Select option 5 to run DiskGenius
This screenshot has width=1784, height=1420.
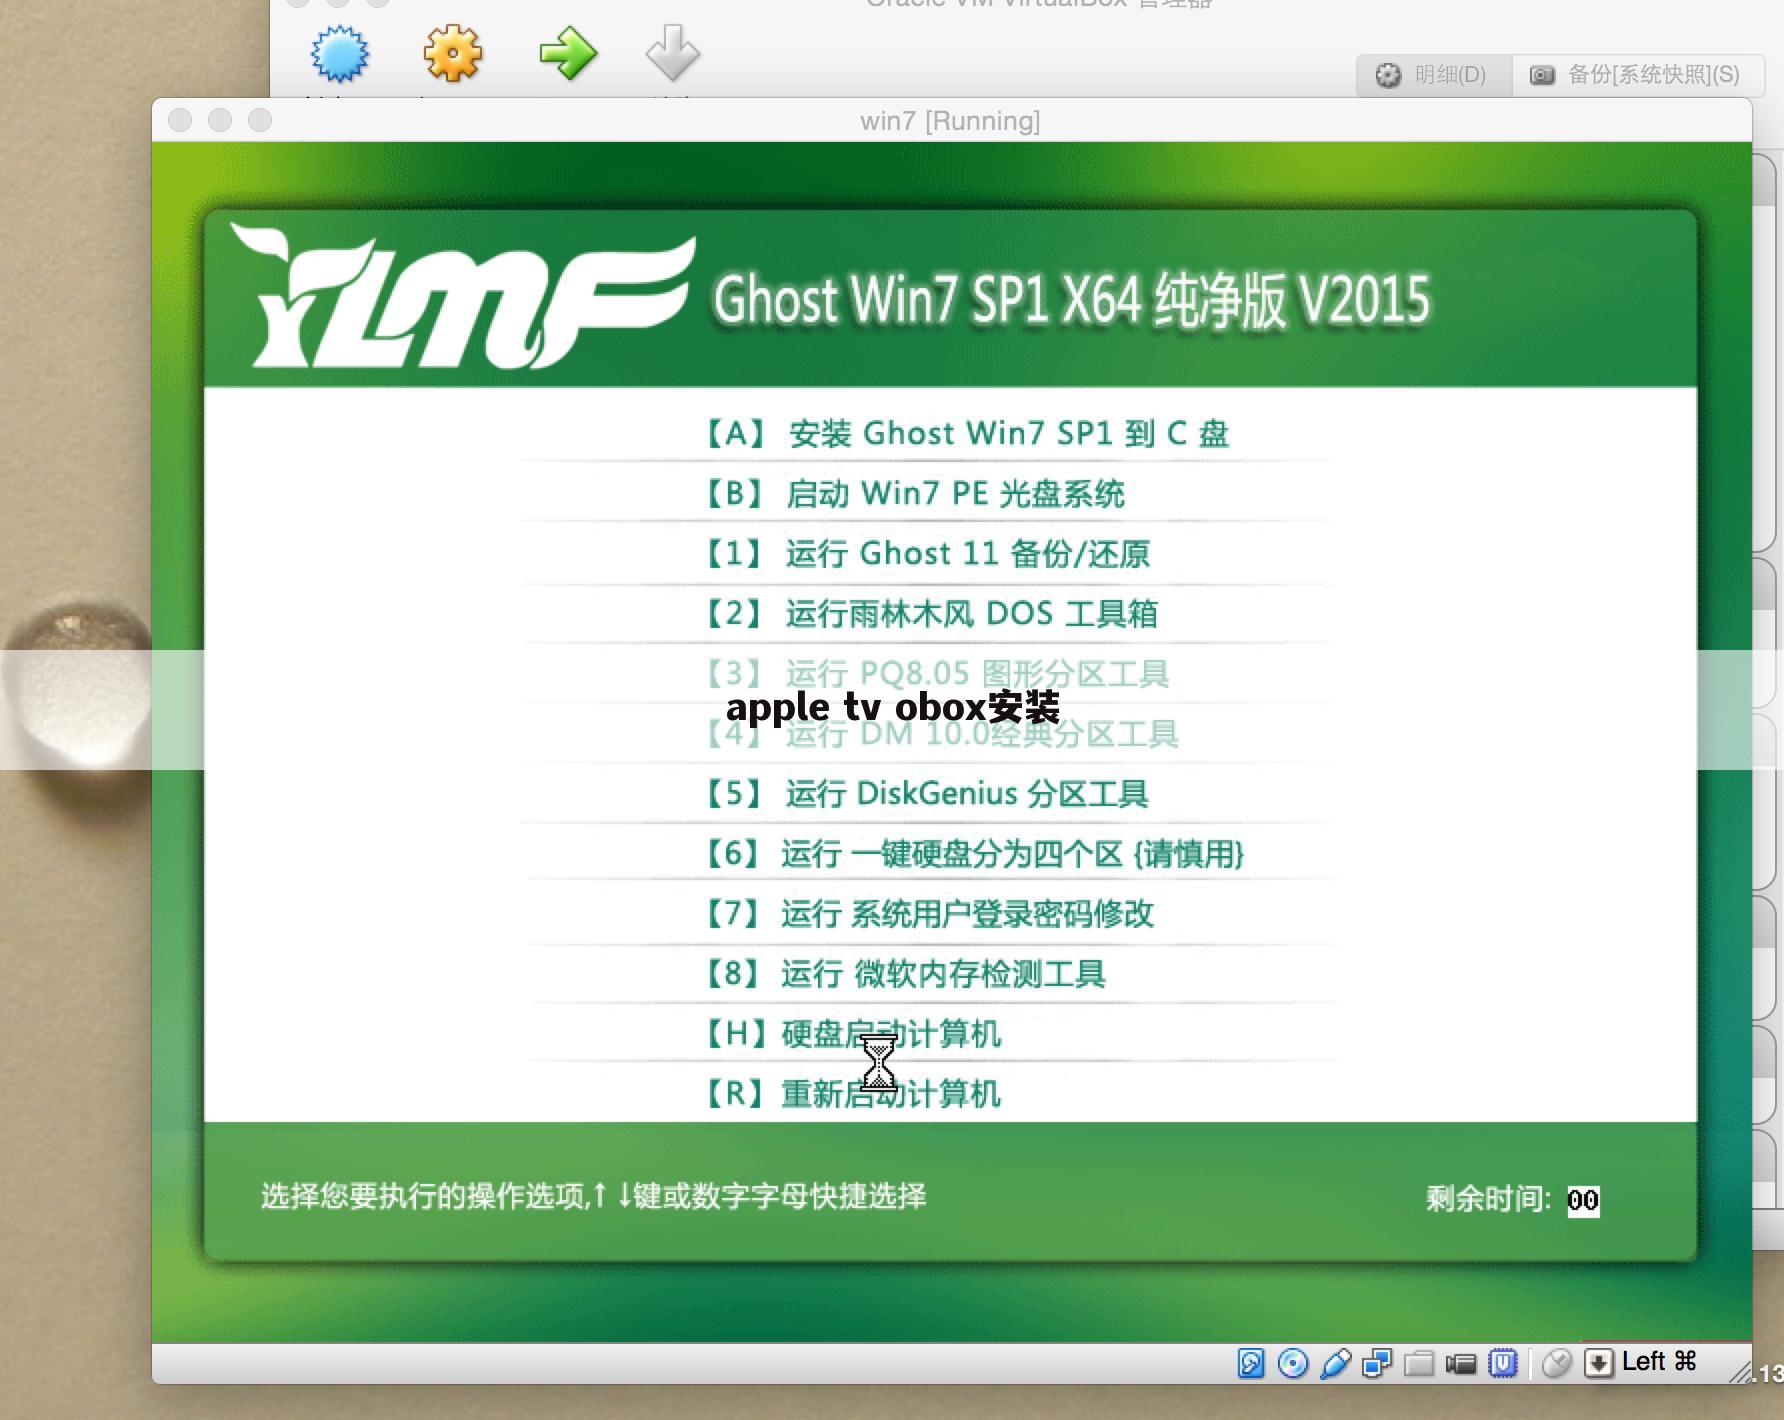pos(927,794)
